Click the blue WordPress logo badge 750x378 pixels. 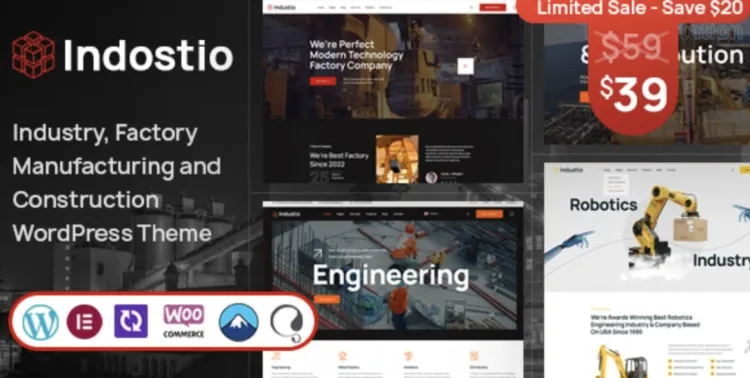click(x=41, y=322)
